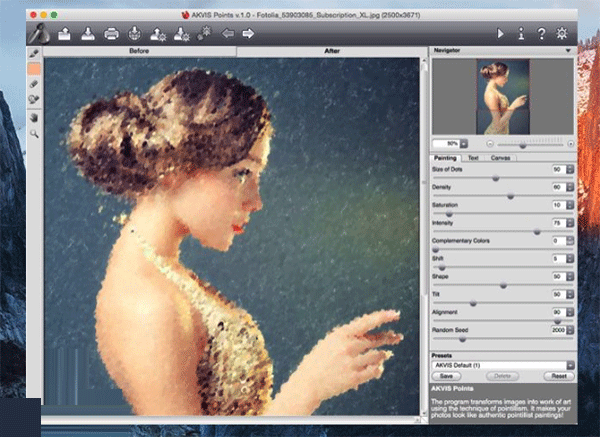The height and width of the screenshot is (437, 600).
Task: Click the Density slider handle
Action: coord(510,196)
